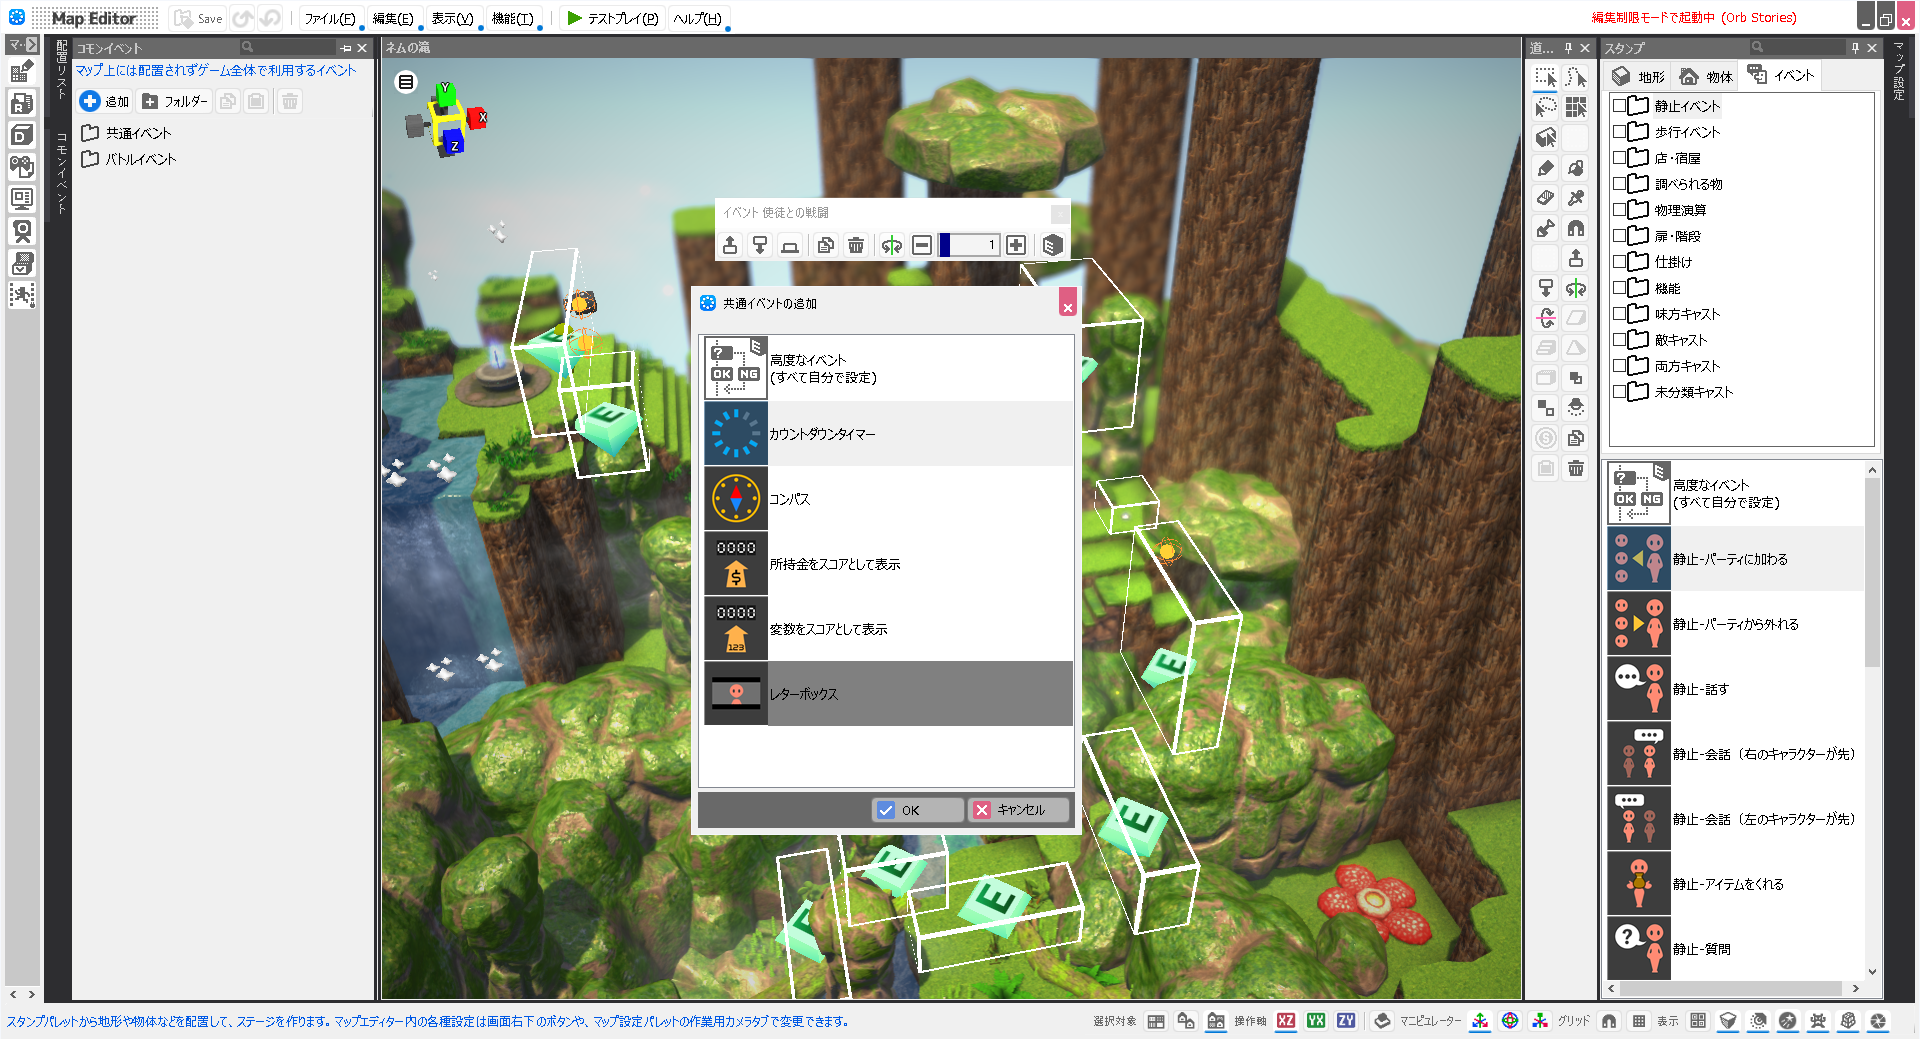Click the trash icon in tools panel

(x=1576, y=468)
